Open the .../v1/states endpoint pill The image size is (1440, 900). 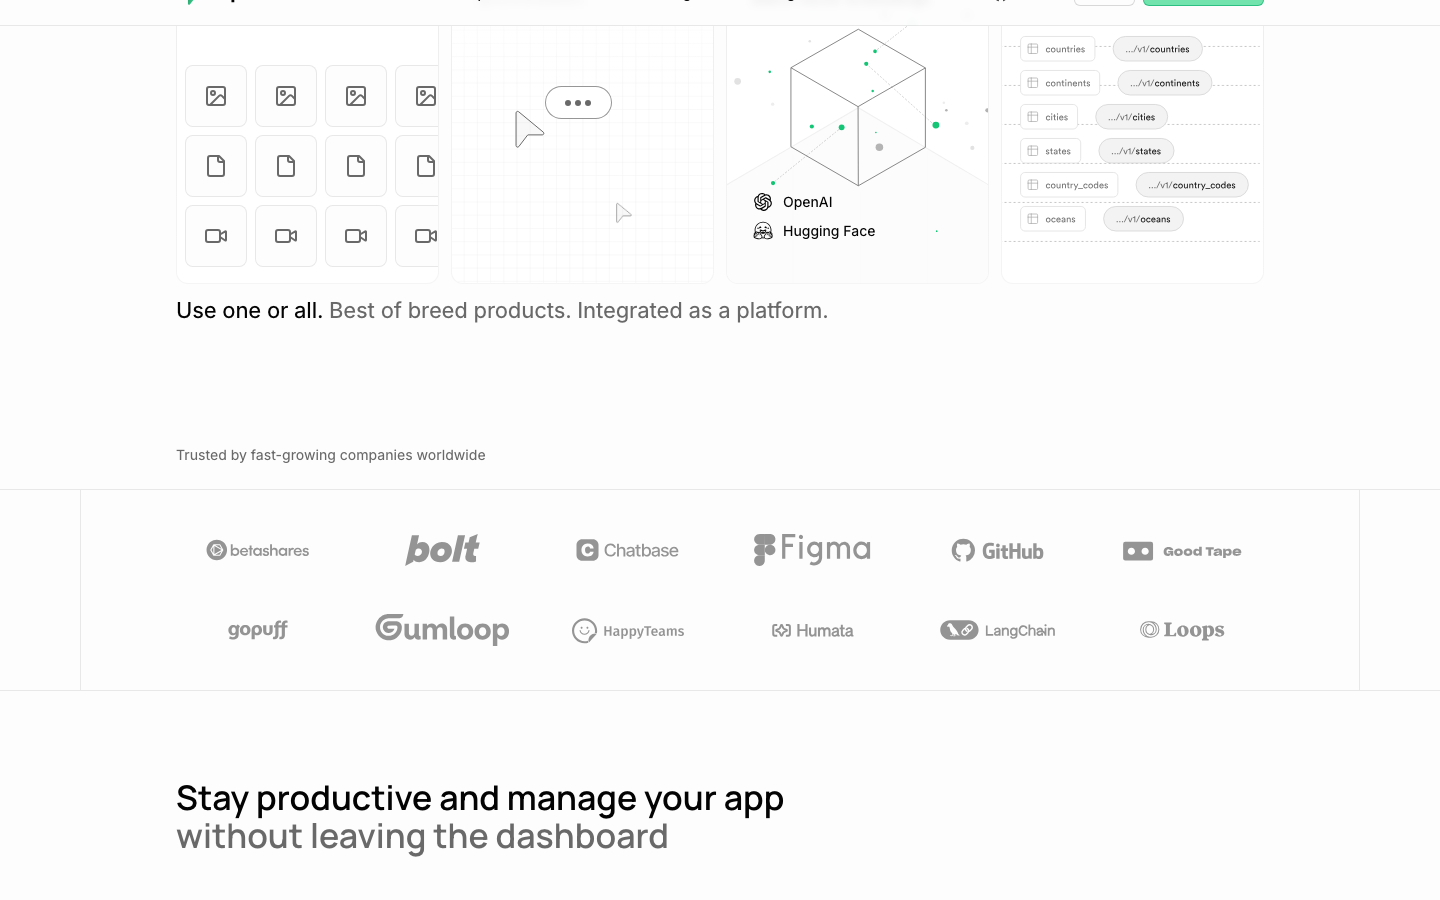tap(1136, 151)
